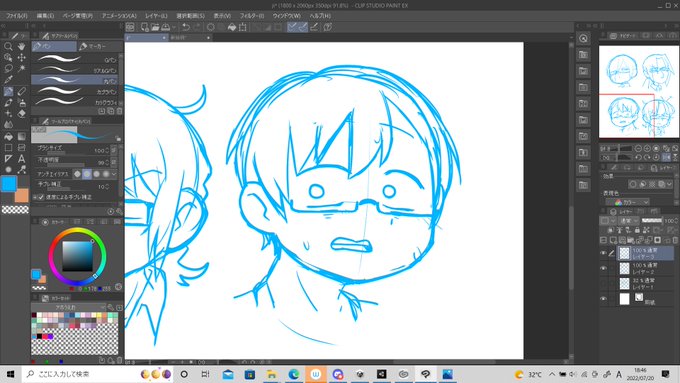Select the Pen tool in the toolbox
This screenshot has width=680, height=383.
(8, 91)
